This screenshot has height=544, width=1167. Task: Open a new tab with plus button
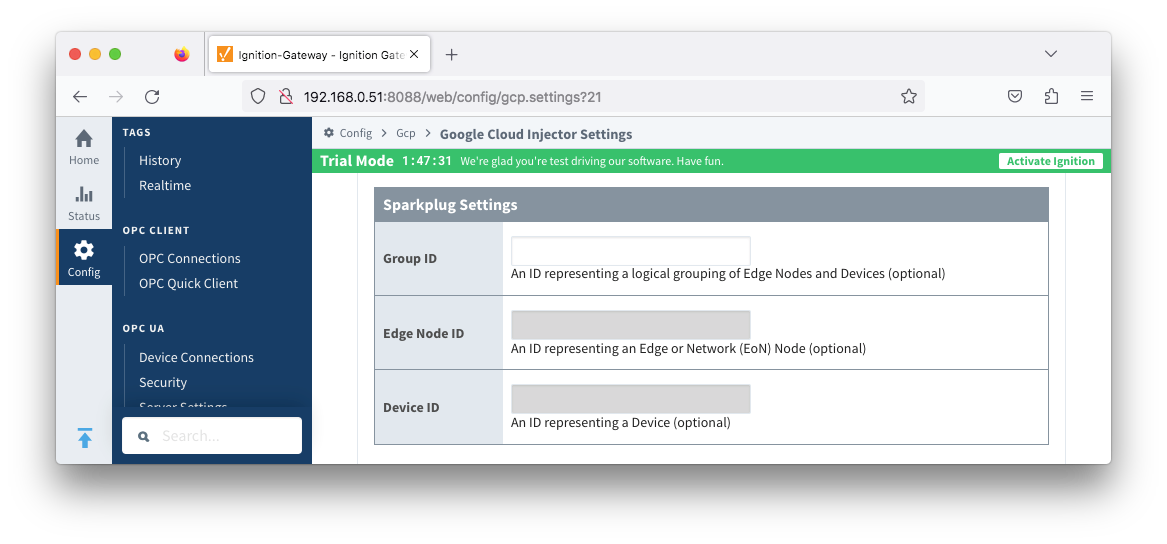click(451, 55)
